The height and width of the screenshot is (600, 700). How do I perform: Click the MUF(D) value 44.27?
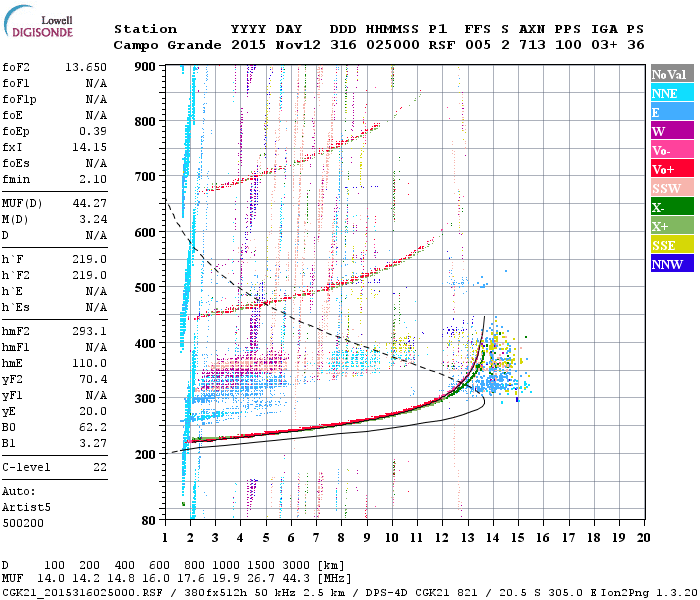click(89, 204)
